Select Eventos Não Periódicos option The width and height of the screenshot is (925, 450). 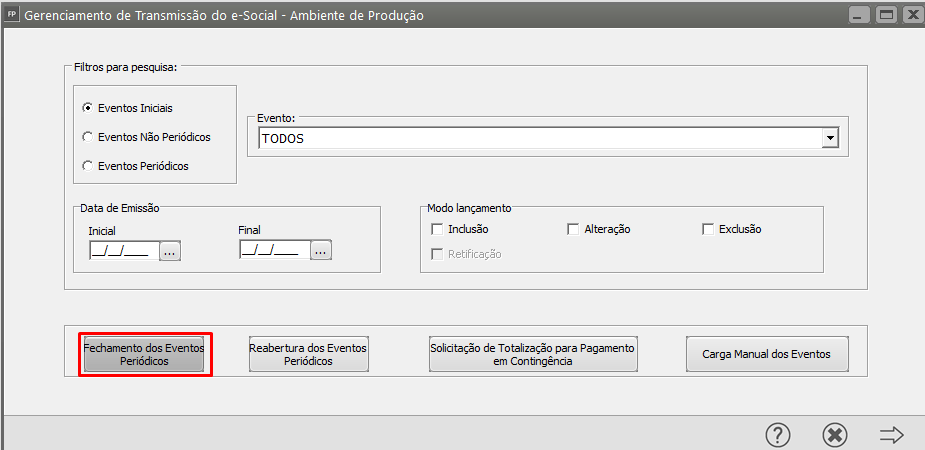coord(88,136)
